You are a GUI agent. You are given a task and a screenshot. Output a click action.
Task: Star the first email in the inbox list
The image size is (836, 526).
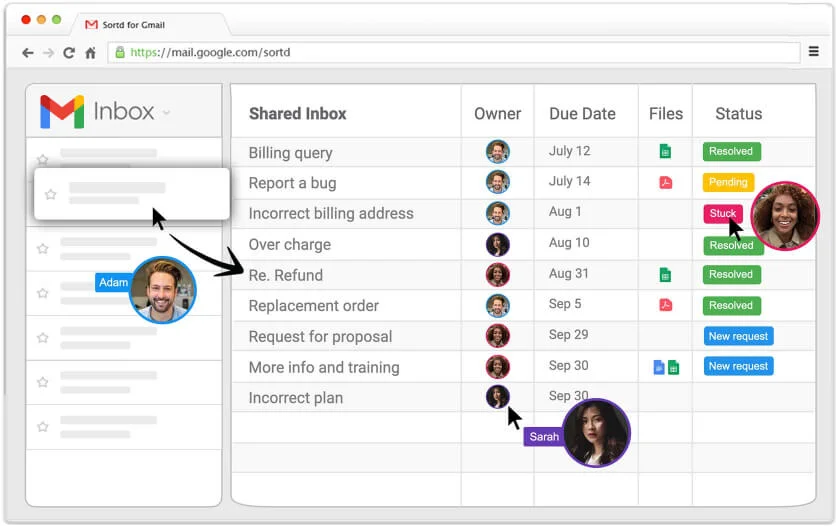[x=43, y=159]
